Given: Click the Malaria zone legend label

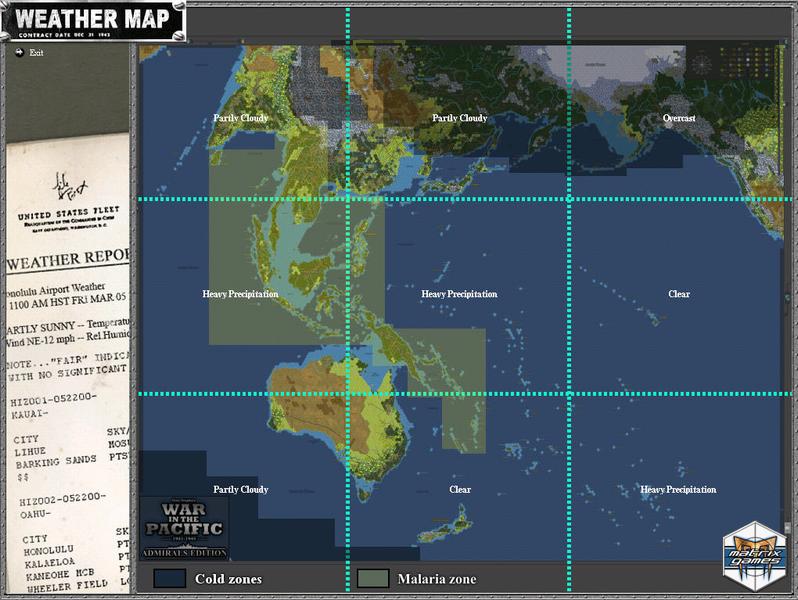Looking at the screenshot, I should pos(436,579).
